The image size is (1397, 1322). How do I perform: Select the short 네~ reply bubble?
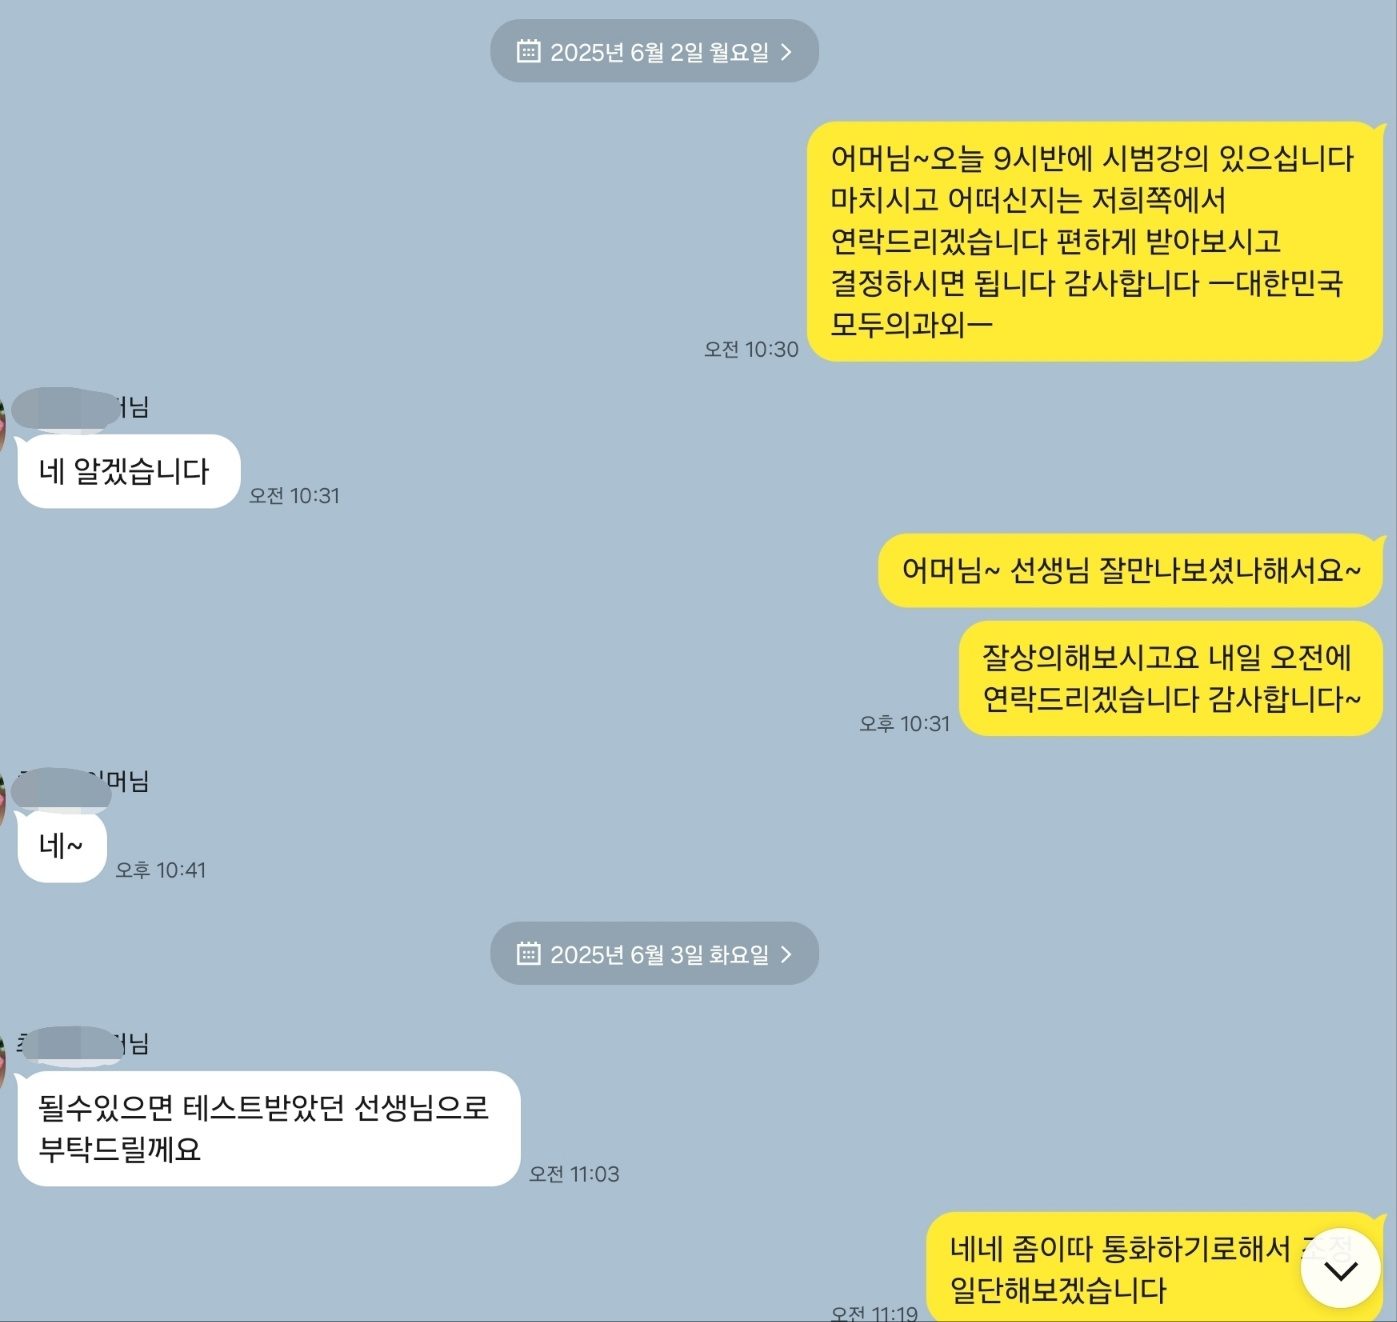61,846
